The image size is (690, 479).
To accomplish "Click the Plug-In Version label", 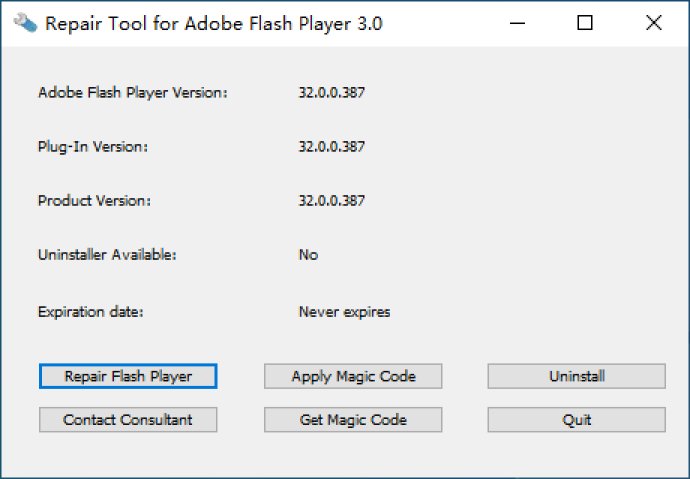I will 93,146.
